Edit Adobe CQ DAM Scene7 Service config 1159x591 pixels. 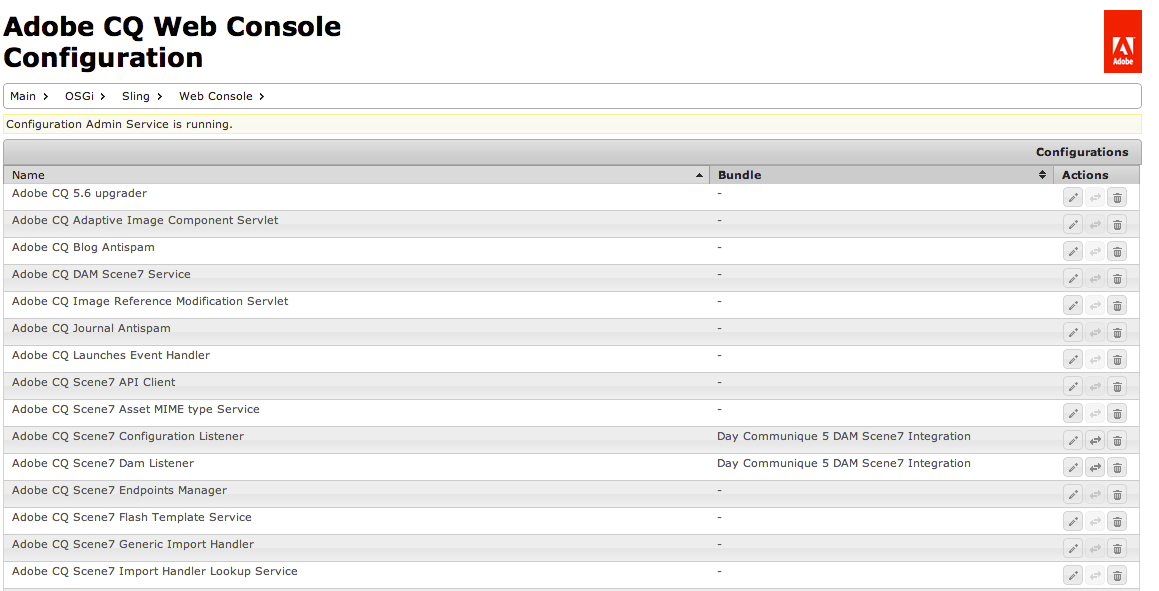1073,279
